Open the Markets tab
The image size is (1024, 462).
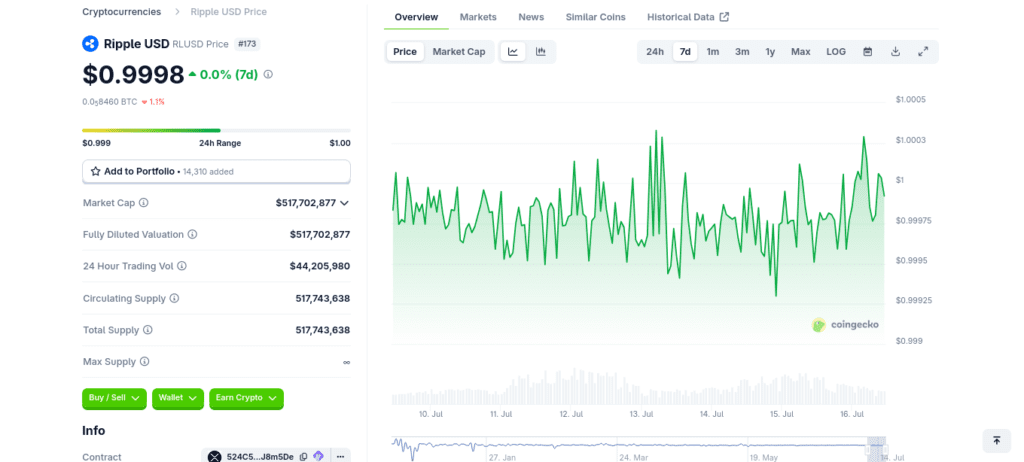coord(478,17)
